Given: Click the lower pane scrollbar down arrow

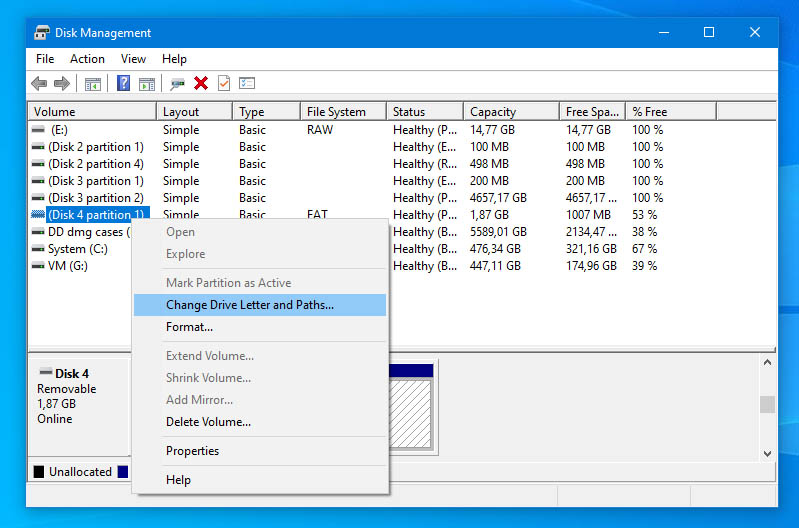Looking at the screenshot, I should click(767, 453).
